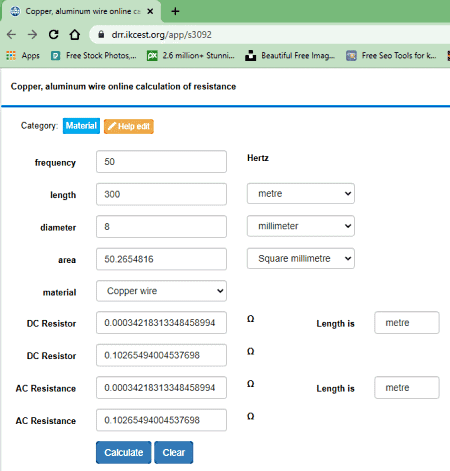
Task: Click the AC Resistance 0.10265494004537698 field
Action: coord(161,420)
